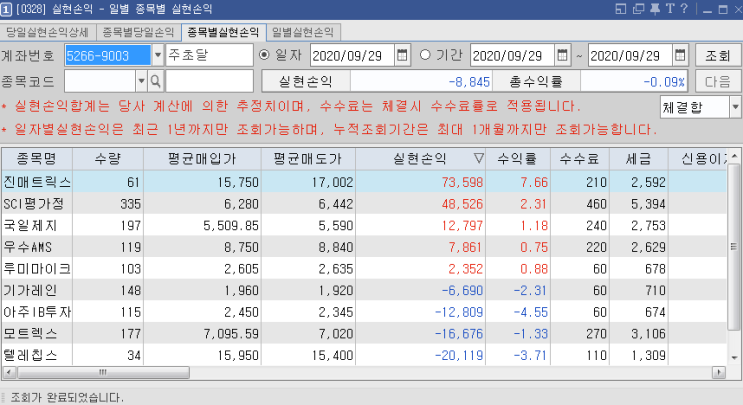Click the 계좌번호 field 5266-9003
743x405 pixels.
pos(108,55)
